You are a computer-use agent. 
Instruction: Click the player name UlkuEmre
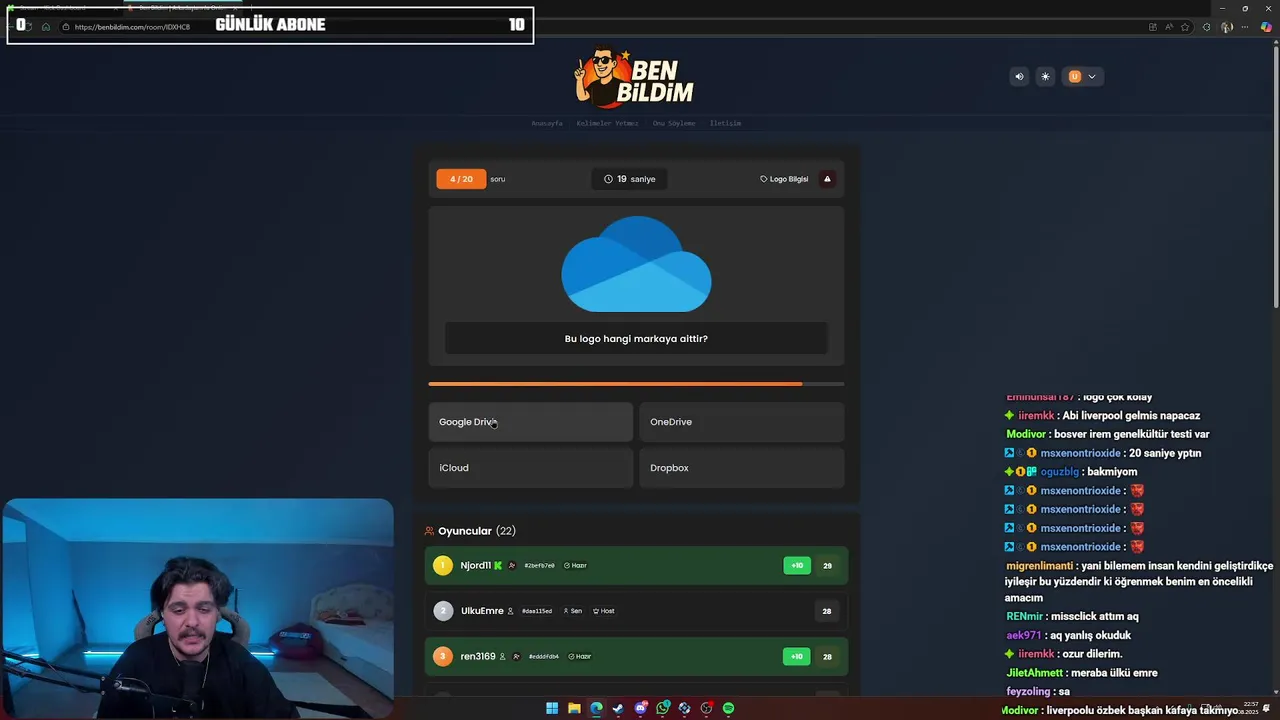(x=482, y=611)
